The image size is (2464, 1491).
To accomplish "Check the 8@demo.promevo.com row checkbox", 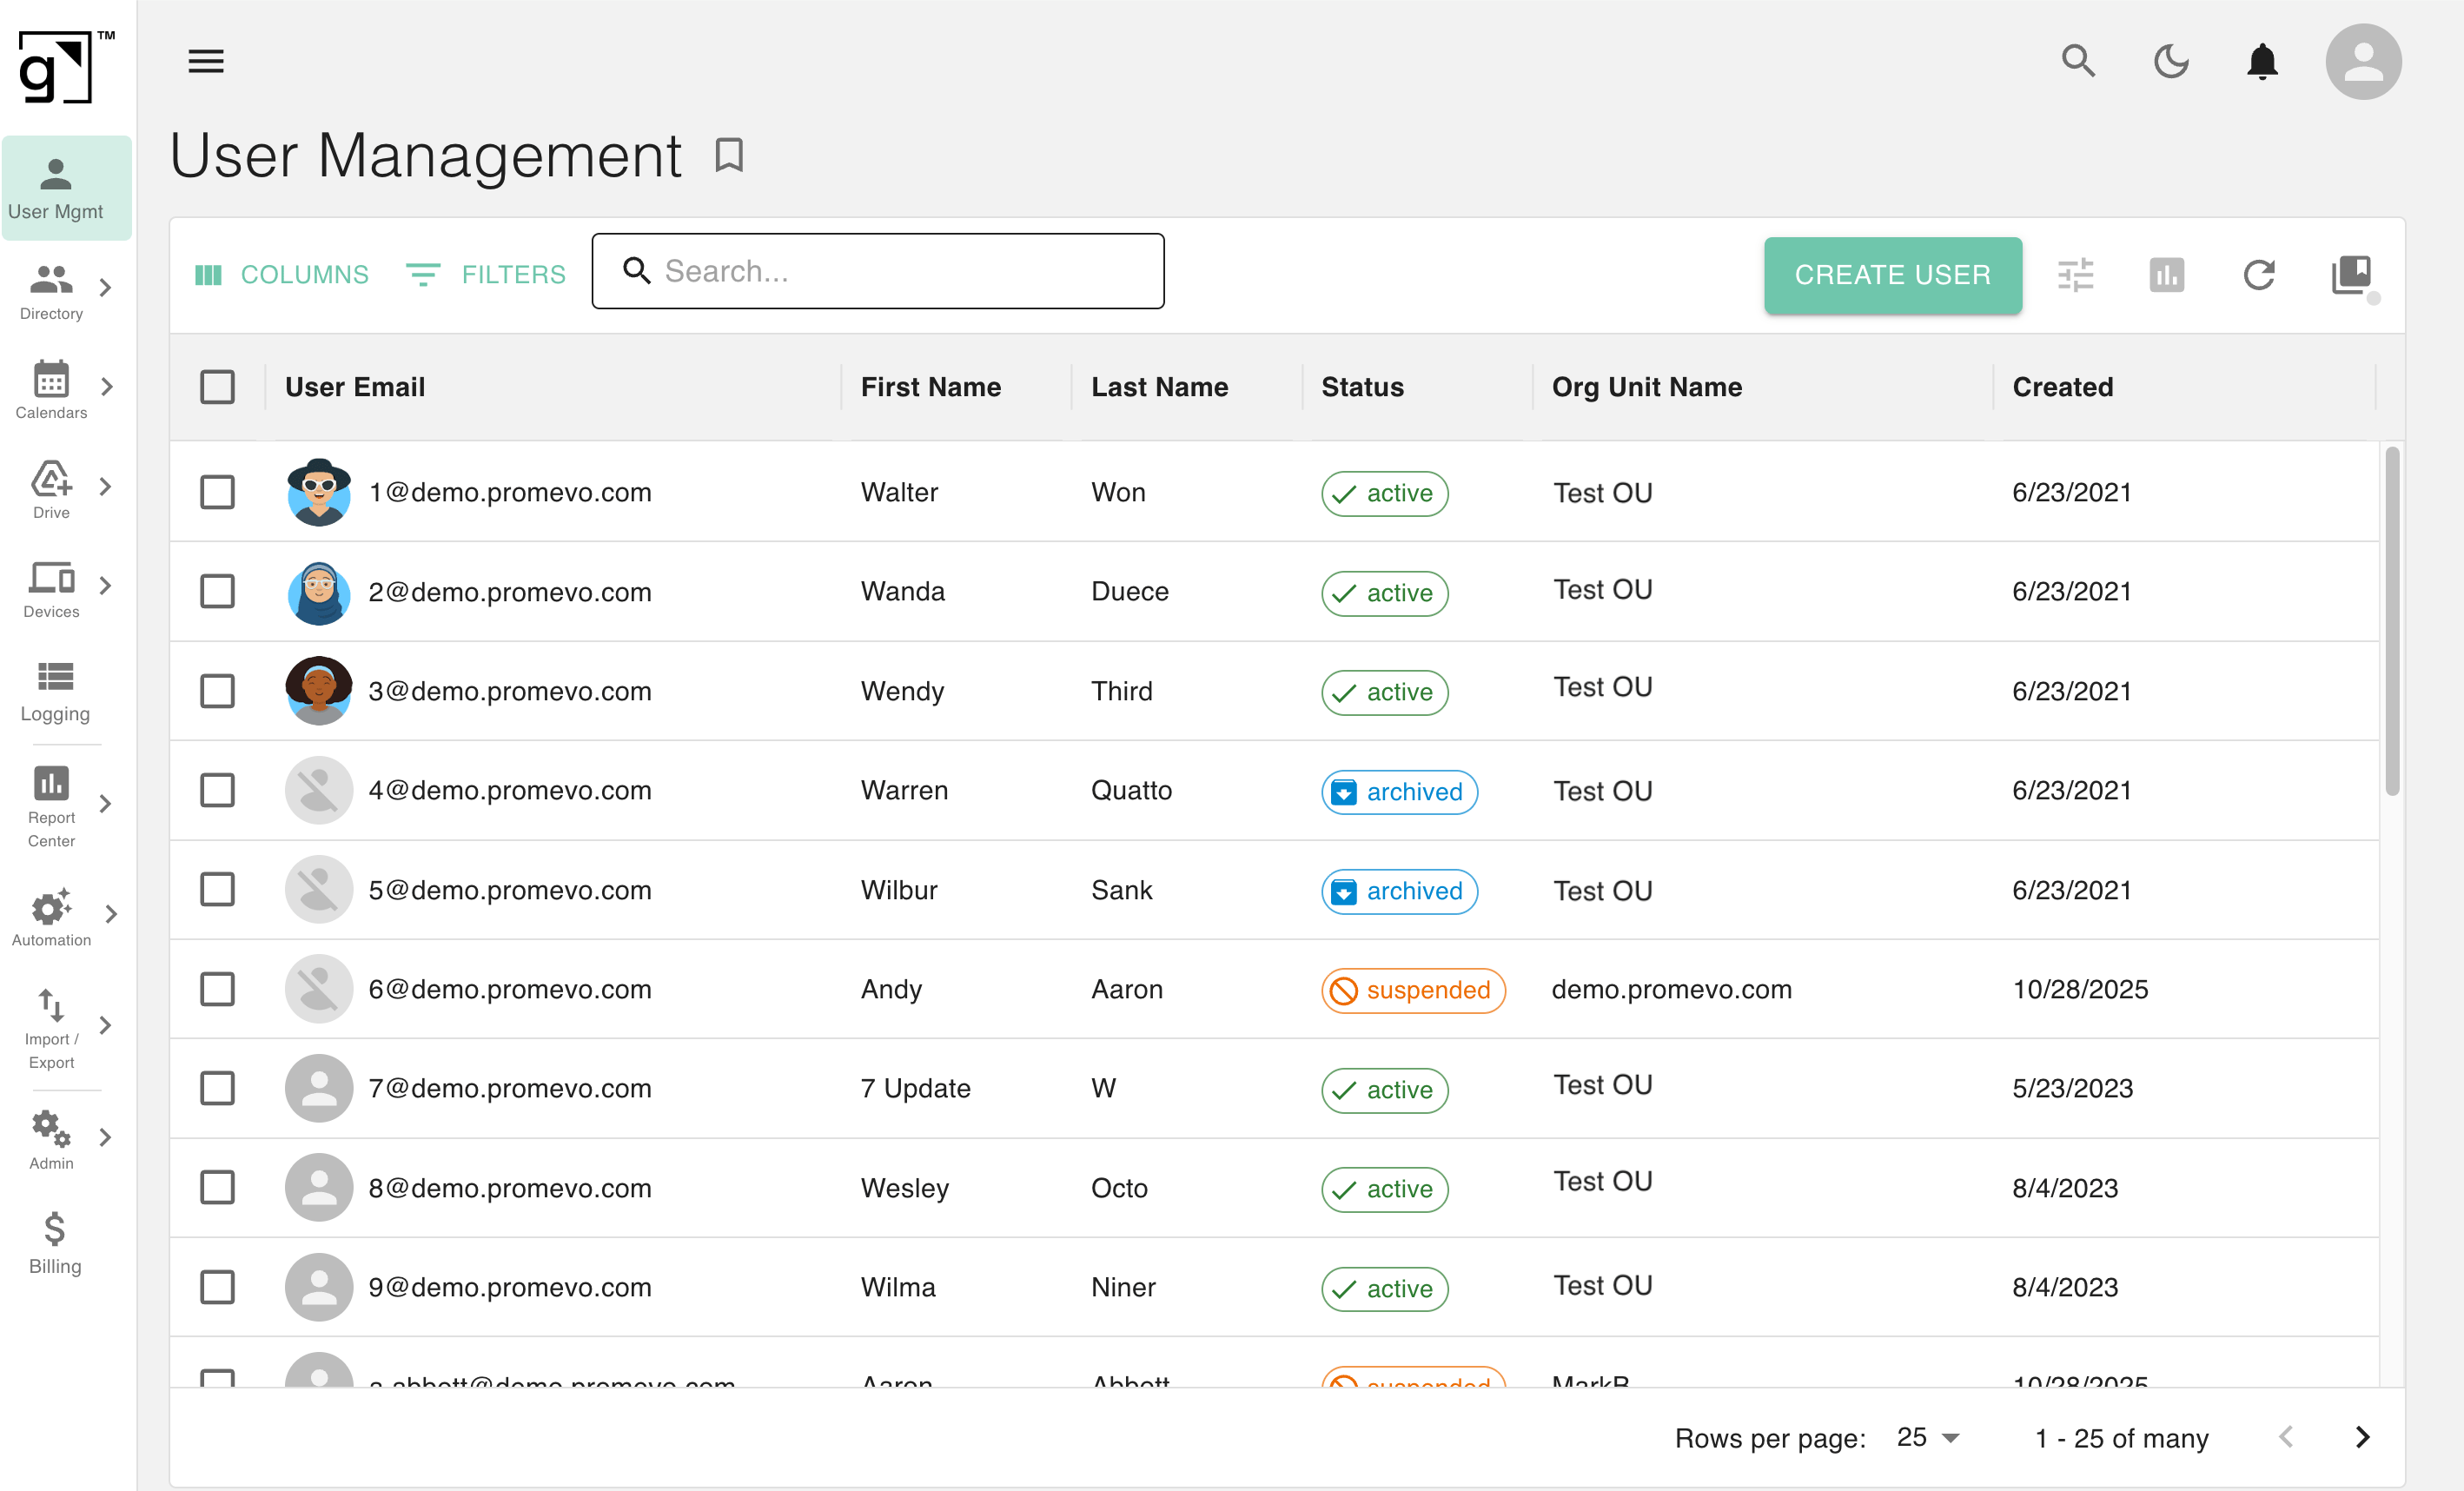I will tap(217, 1187).
